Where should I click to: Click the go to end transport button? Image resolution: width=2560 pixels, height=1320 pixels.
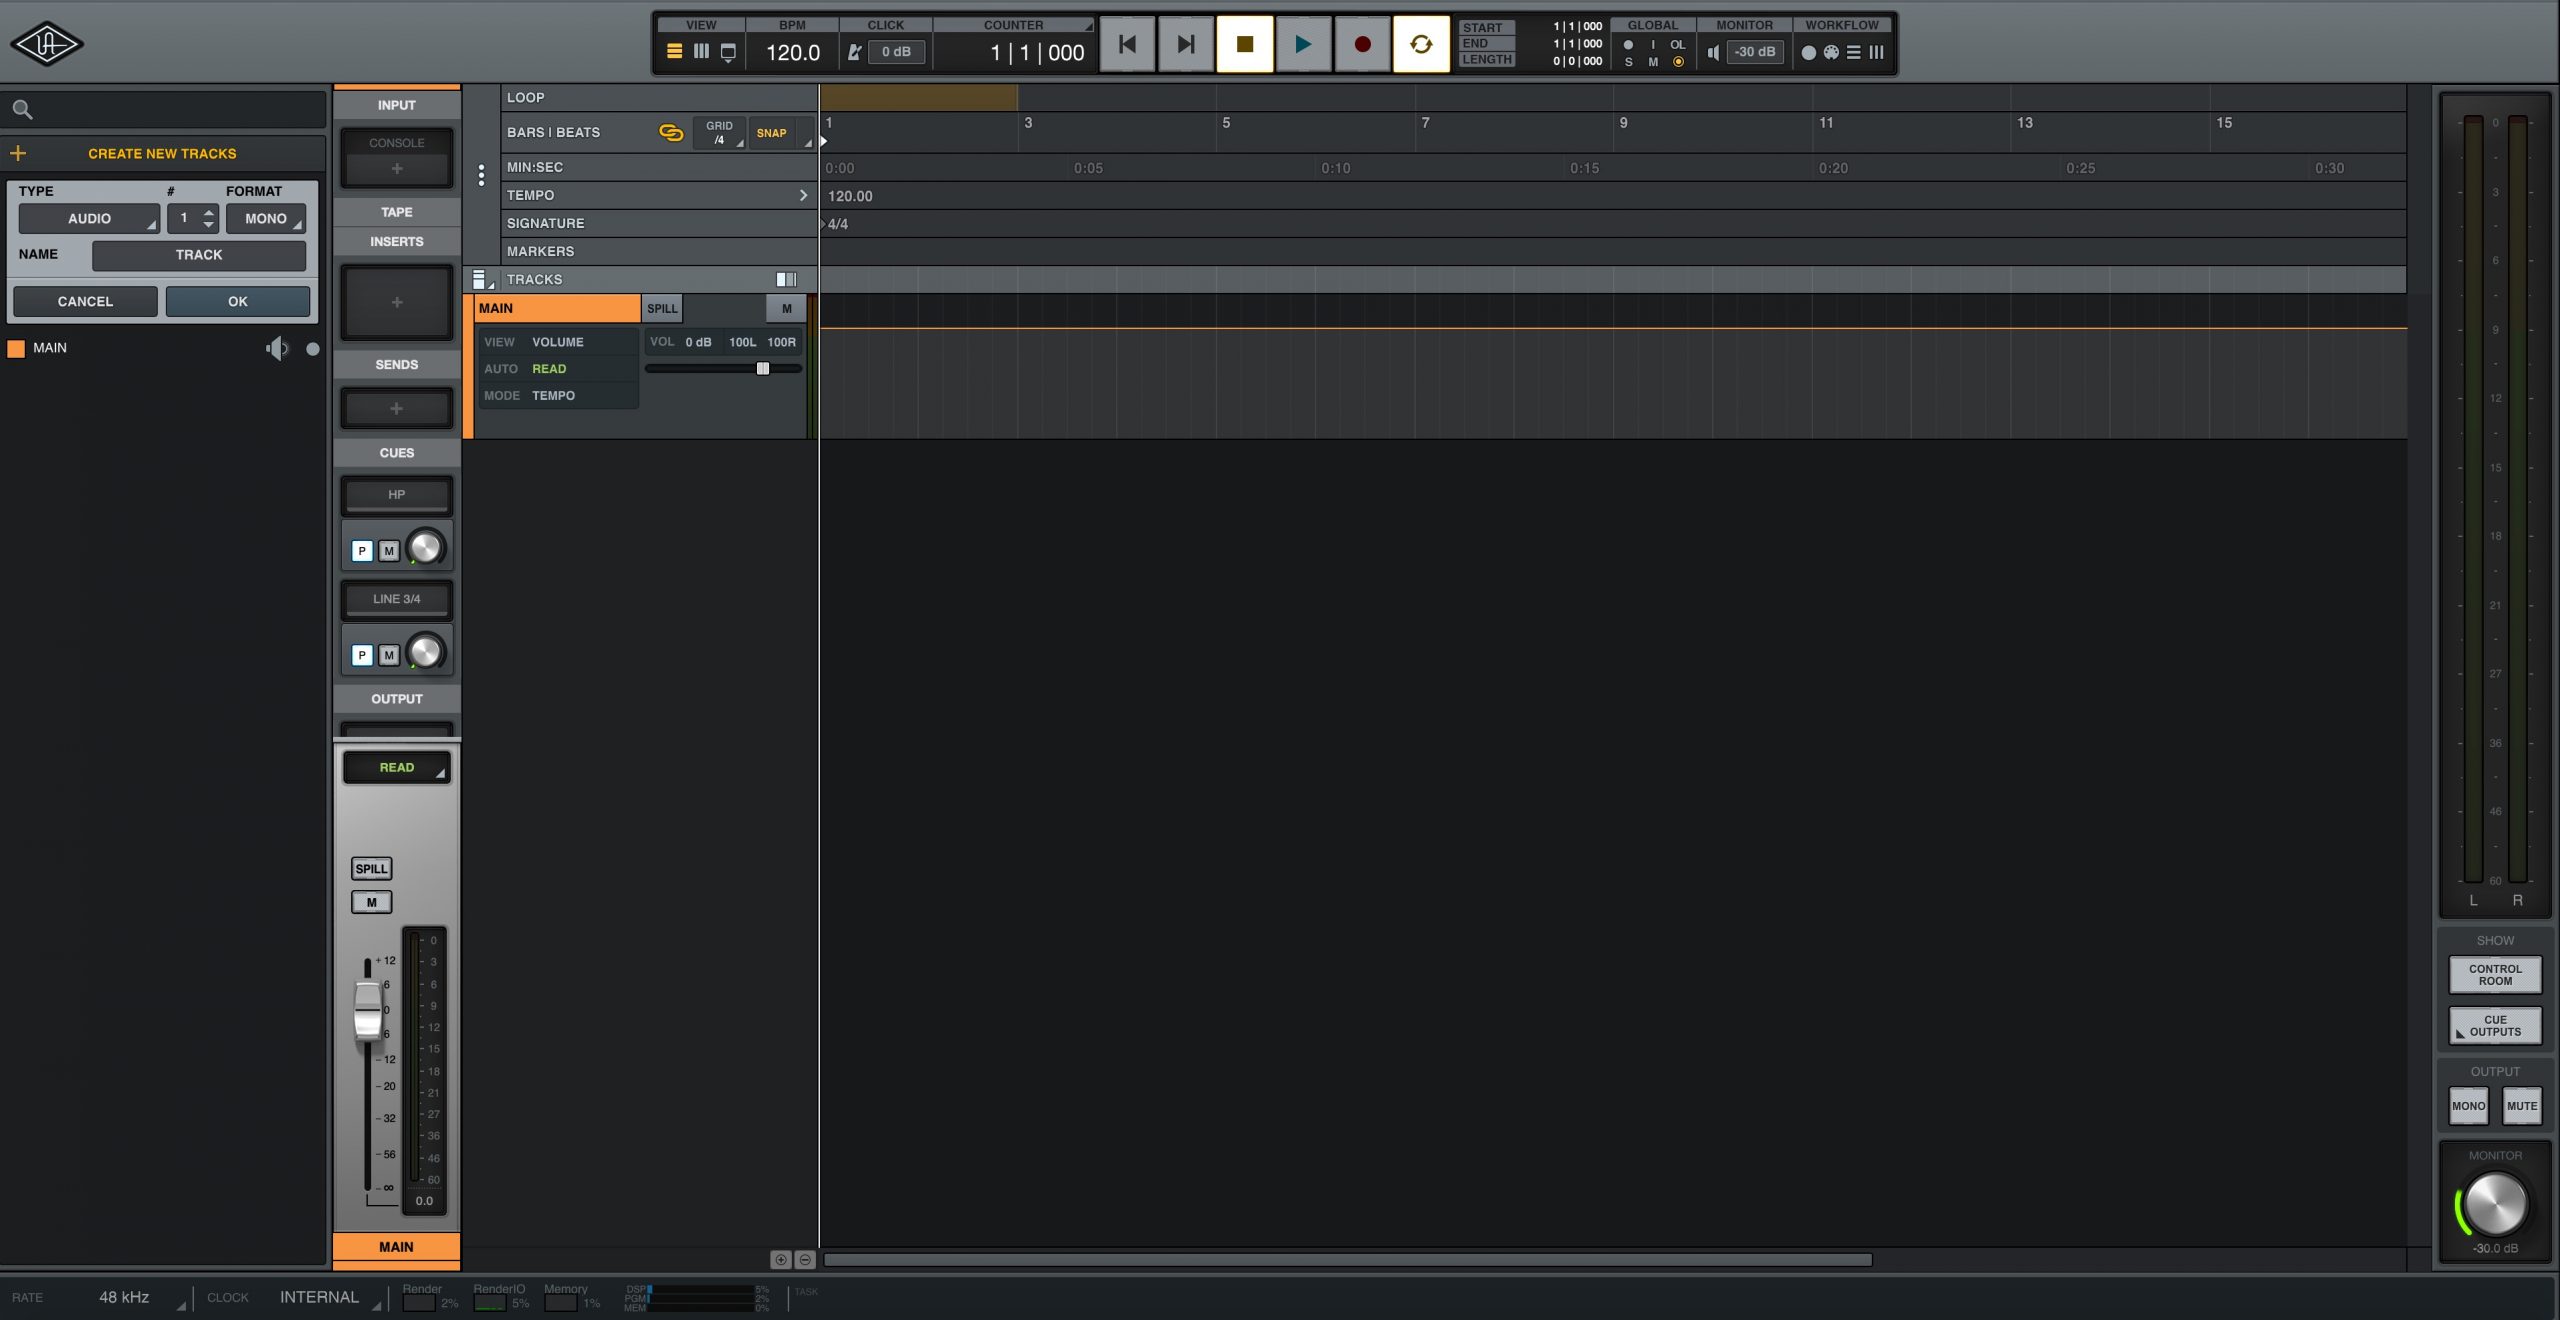[1186, 44]
